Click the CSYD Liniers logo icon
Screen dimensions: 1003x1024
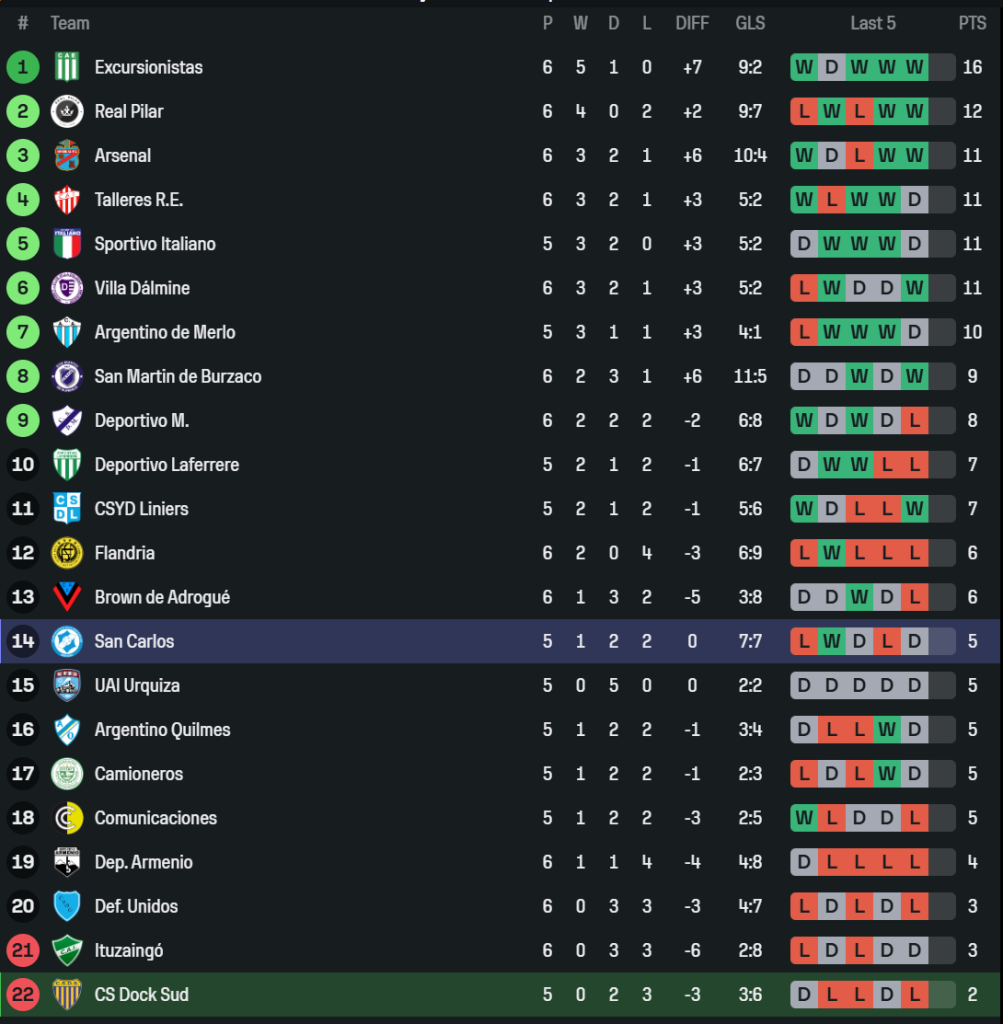coord(67,509)
